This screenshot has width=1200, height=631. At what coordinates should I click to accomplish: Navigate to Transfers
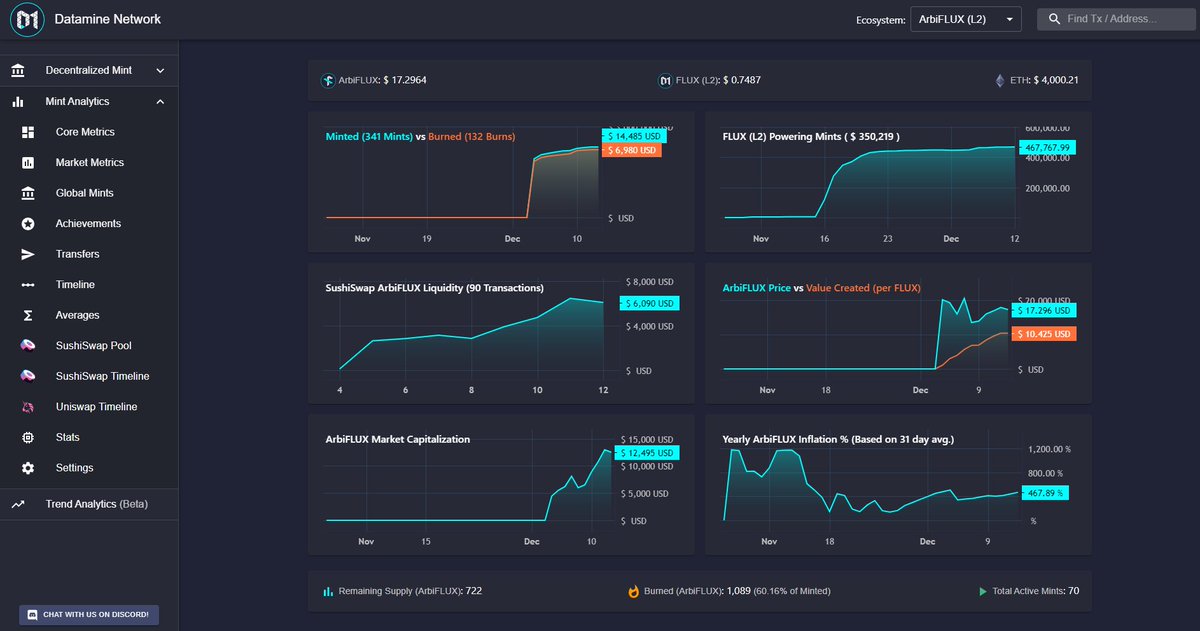(78, 254)
